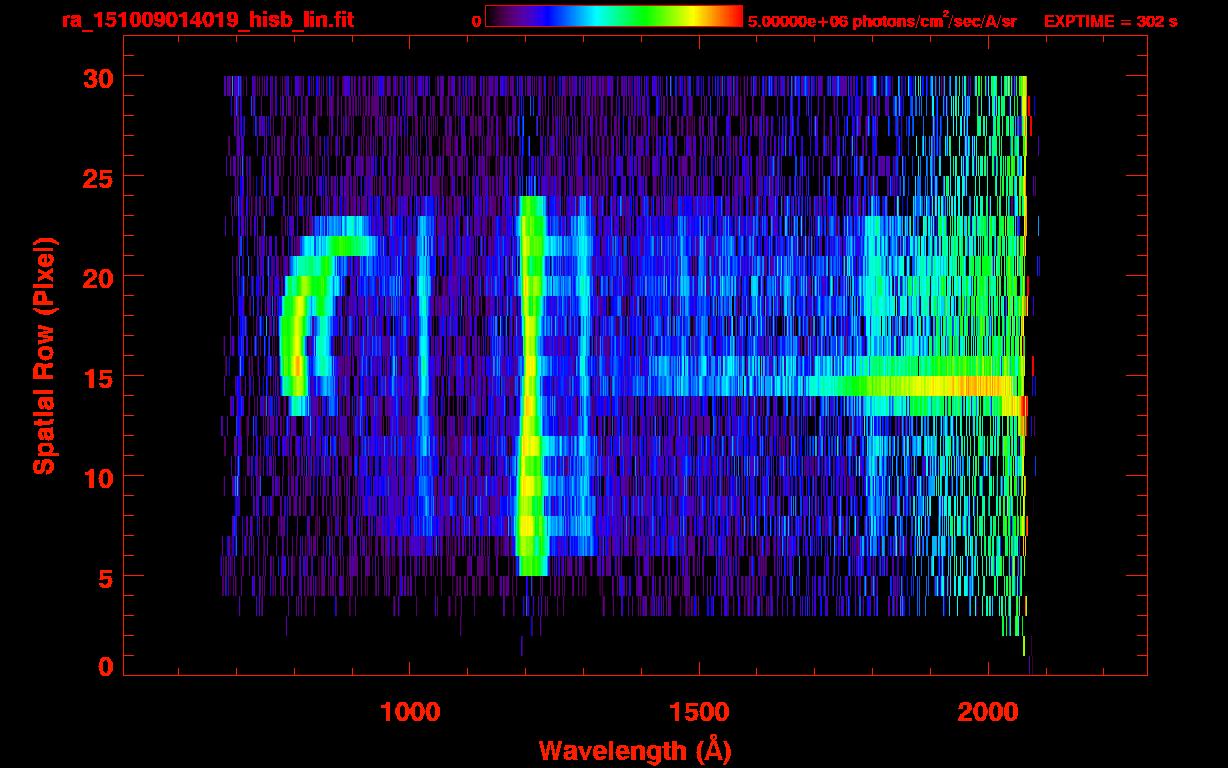
Task: Click the rainbow color scale bar
Action: 614,16
